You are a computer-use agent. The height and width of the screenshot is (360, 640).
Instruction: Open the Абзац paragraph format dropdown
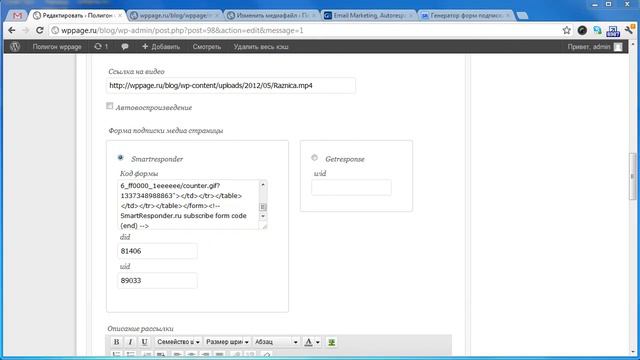(x=276, y=342)
